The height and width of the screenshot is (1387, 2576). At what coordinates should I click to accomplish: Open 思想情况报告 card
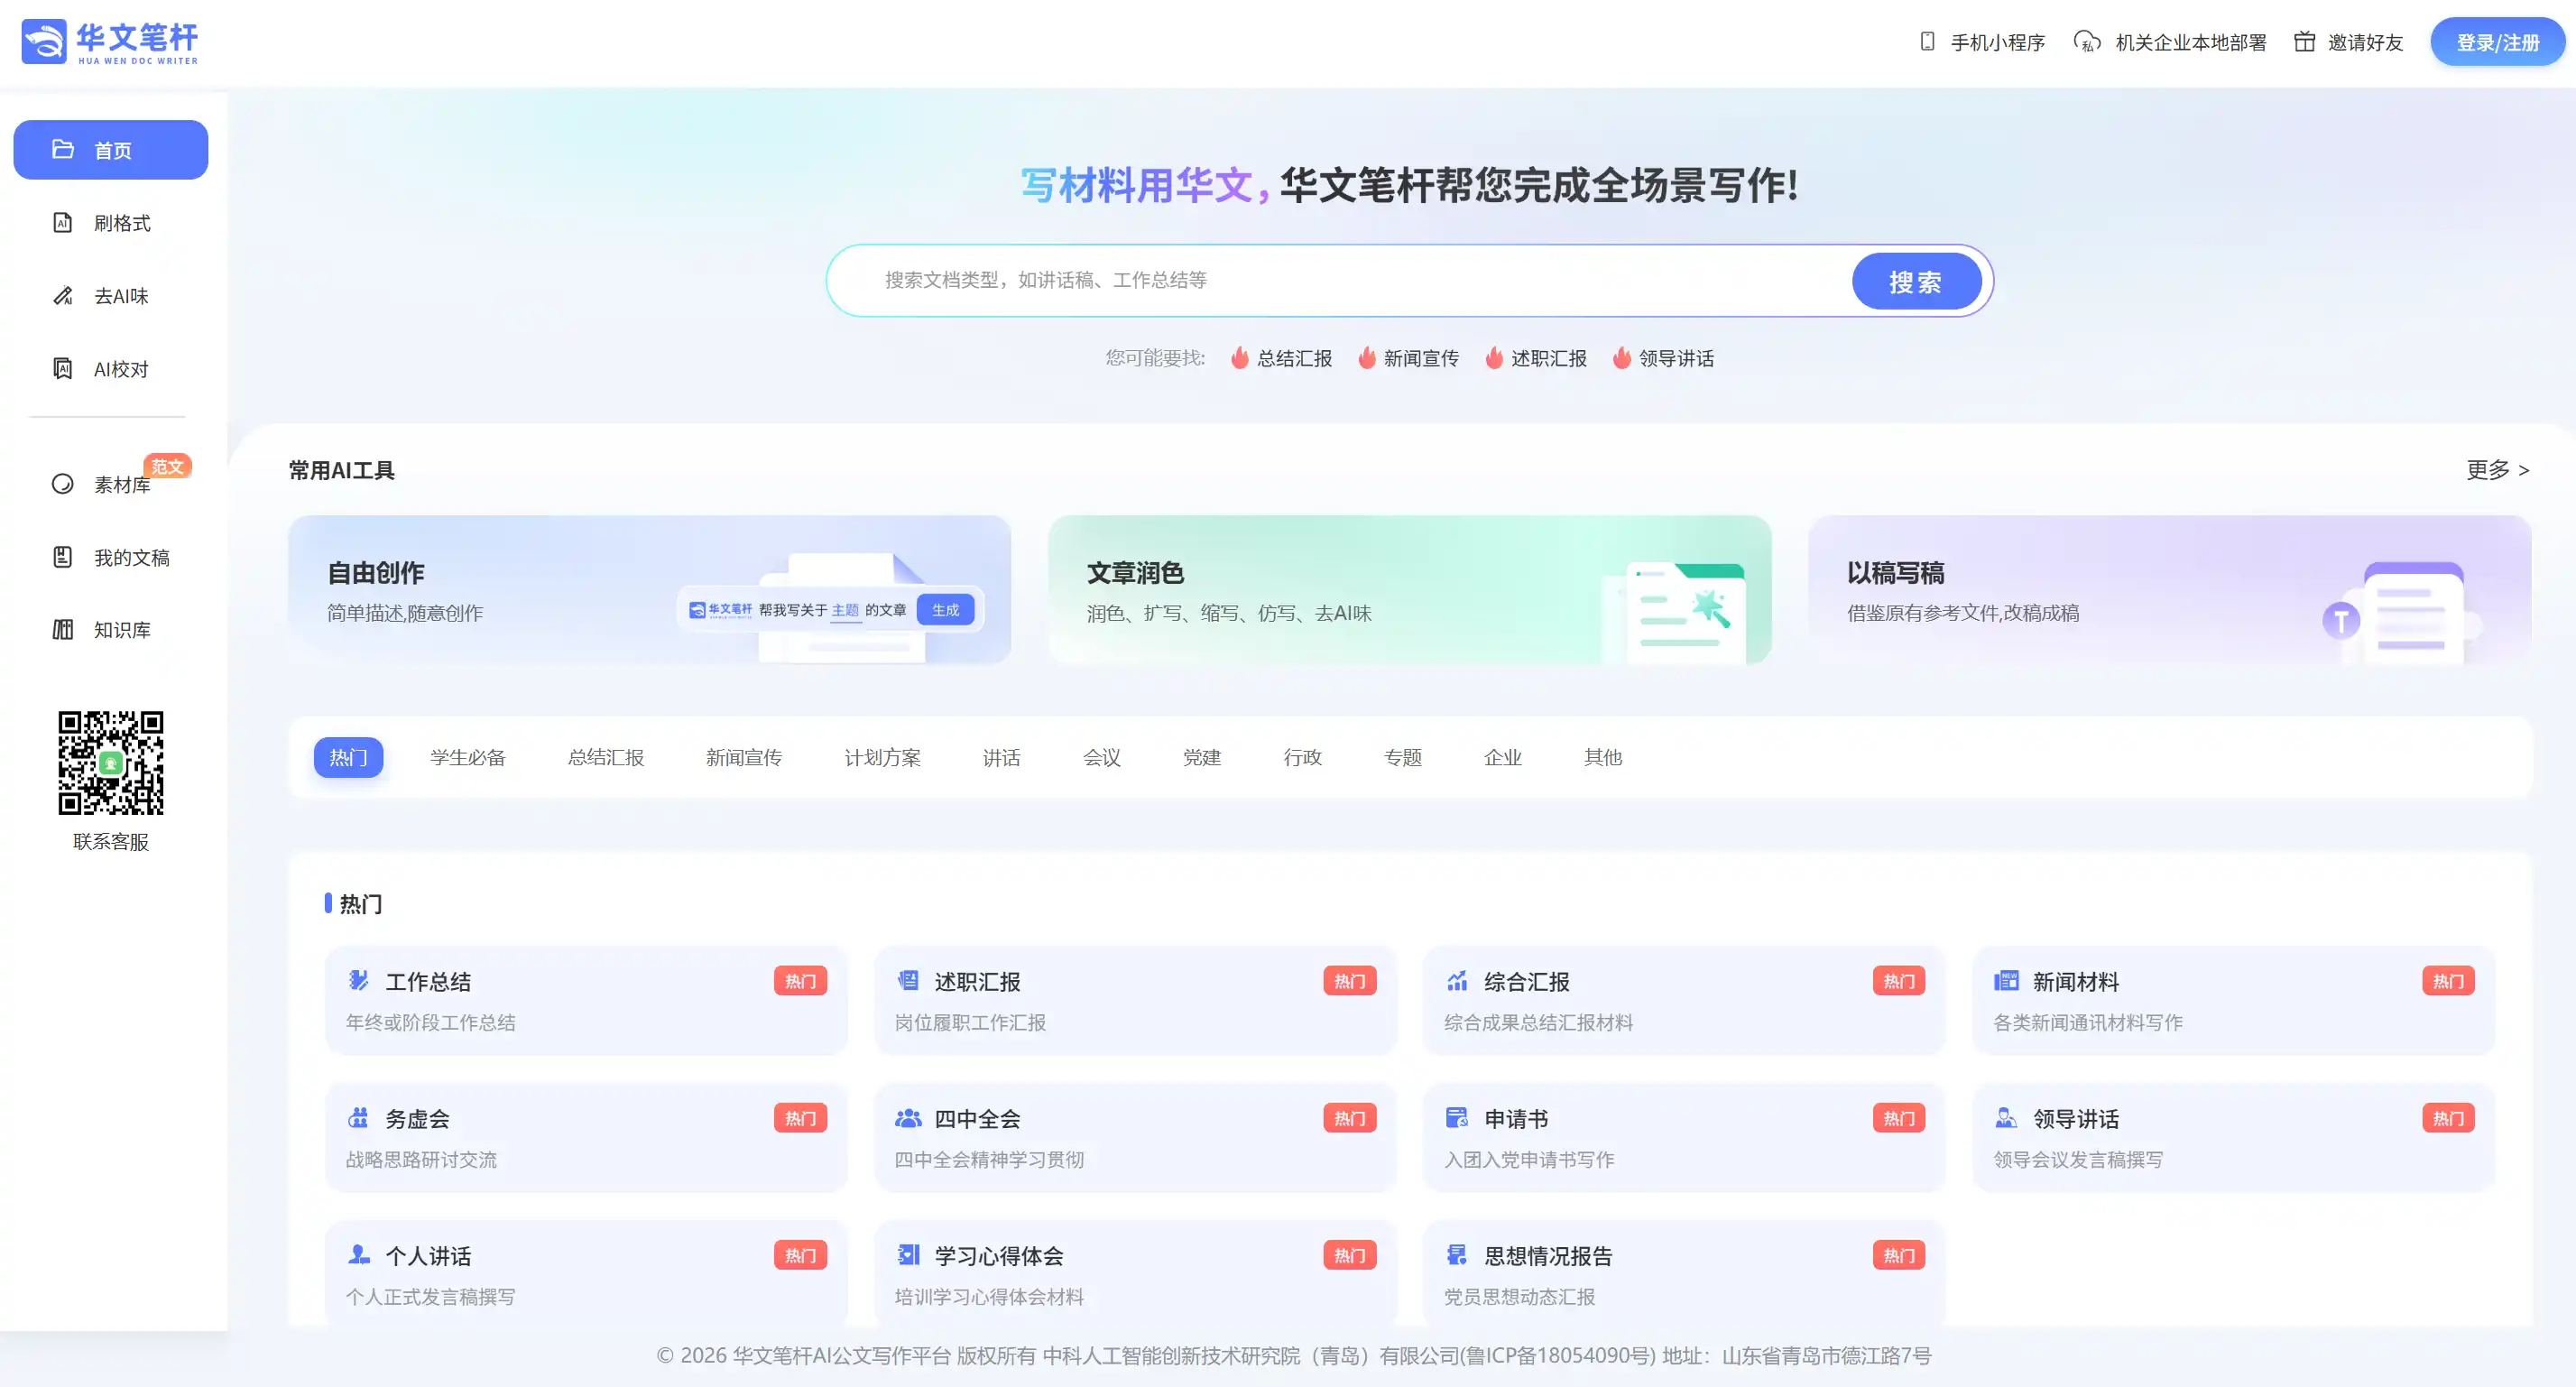[x=1685, y=1273]
